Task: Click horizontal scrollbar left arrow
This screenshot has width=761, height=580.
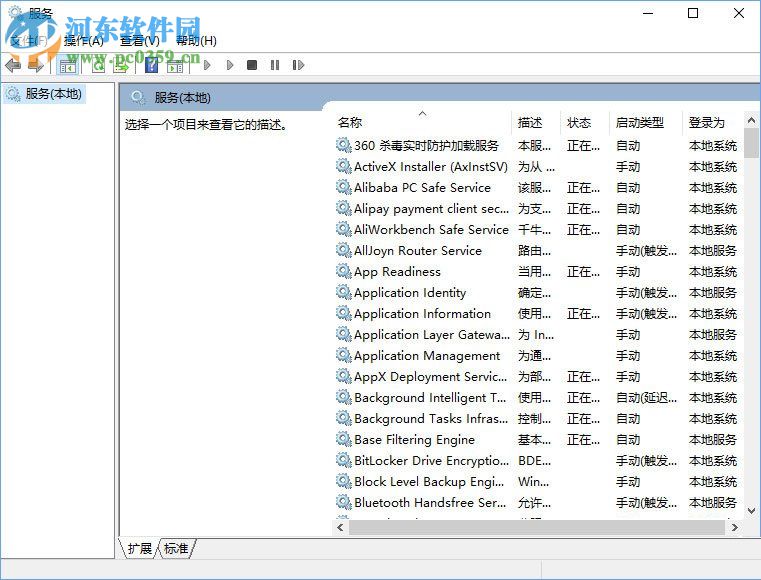Action: (340, 527)
